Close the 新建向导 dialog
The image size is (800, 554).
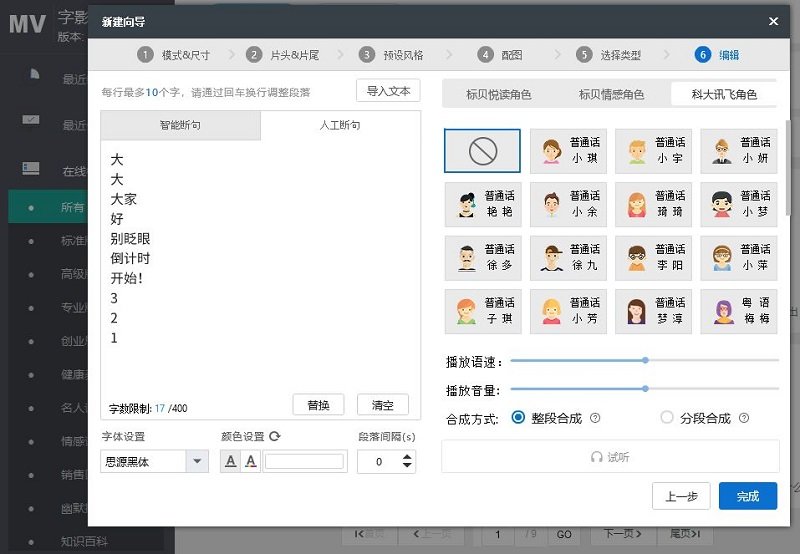point(773,21)
